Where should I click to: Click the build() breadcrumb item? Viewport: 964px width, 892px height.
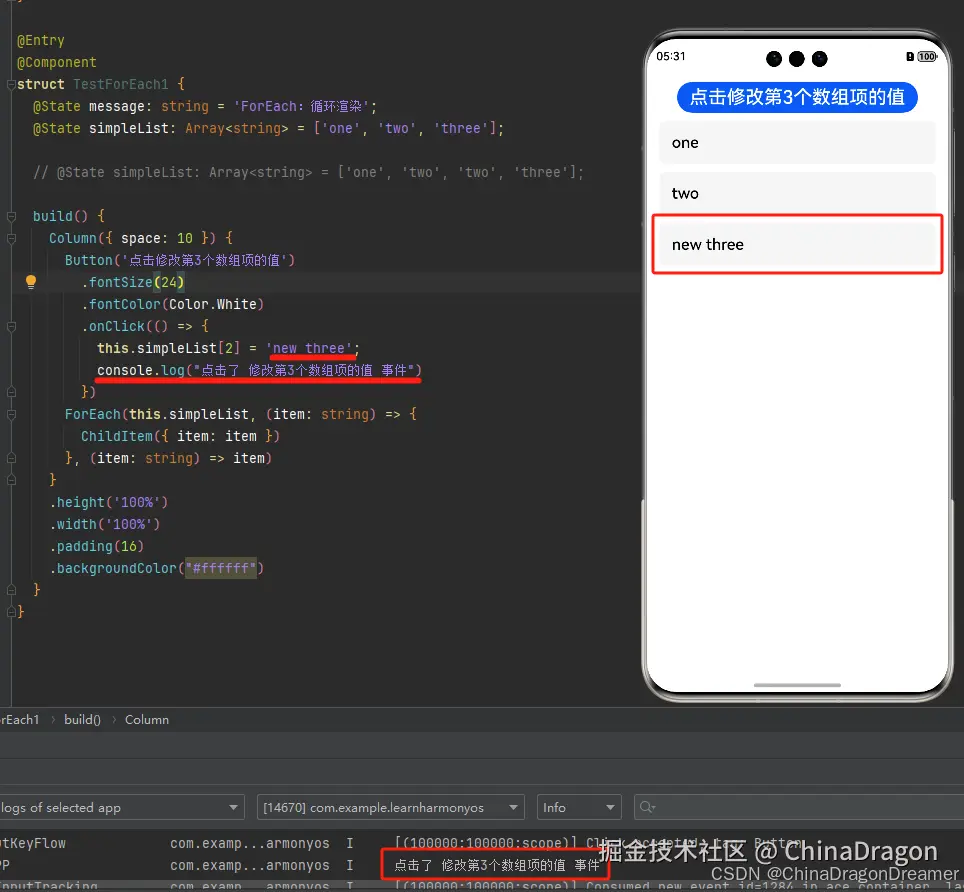[82, 719]
